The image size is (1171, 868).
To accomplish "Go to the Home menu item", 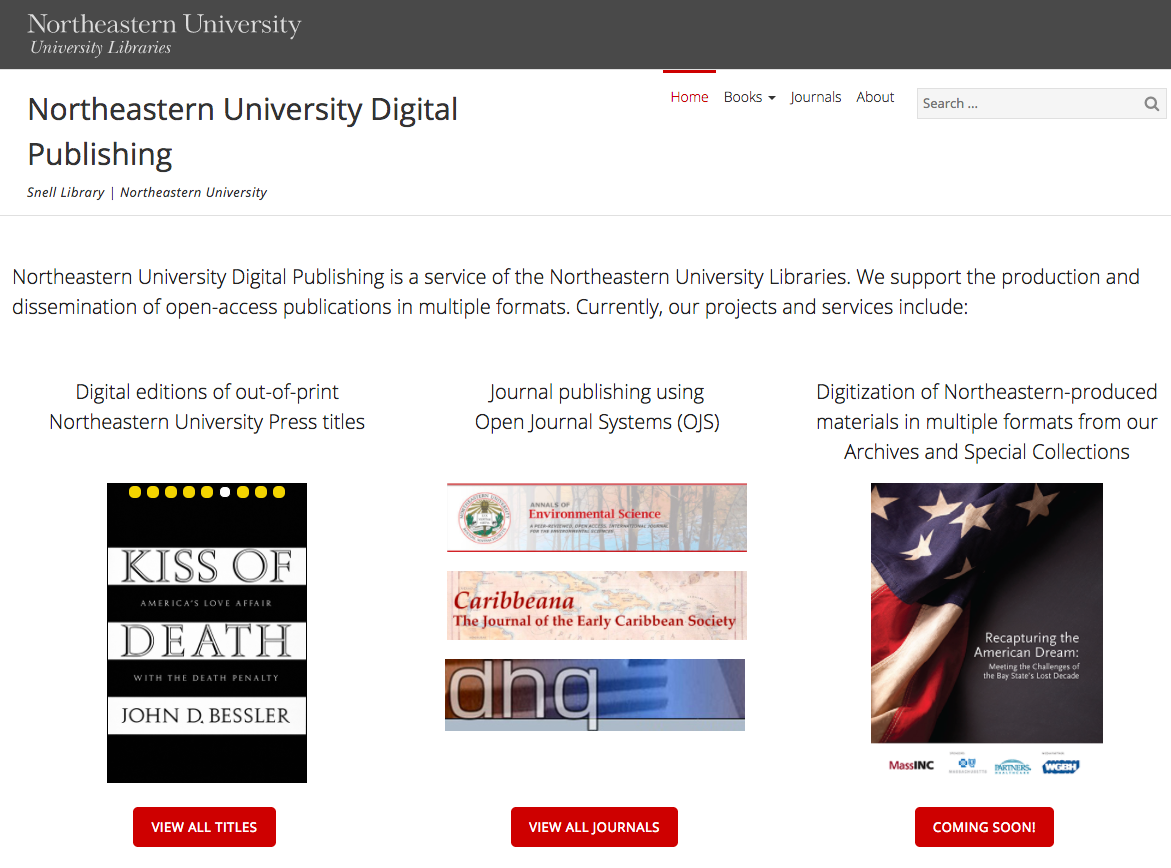I will point(689,97).
